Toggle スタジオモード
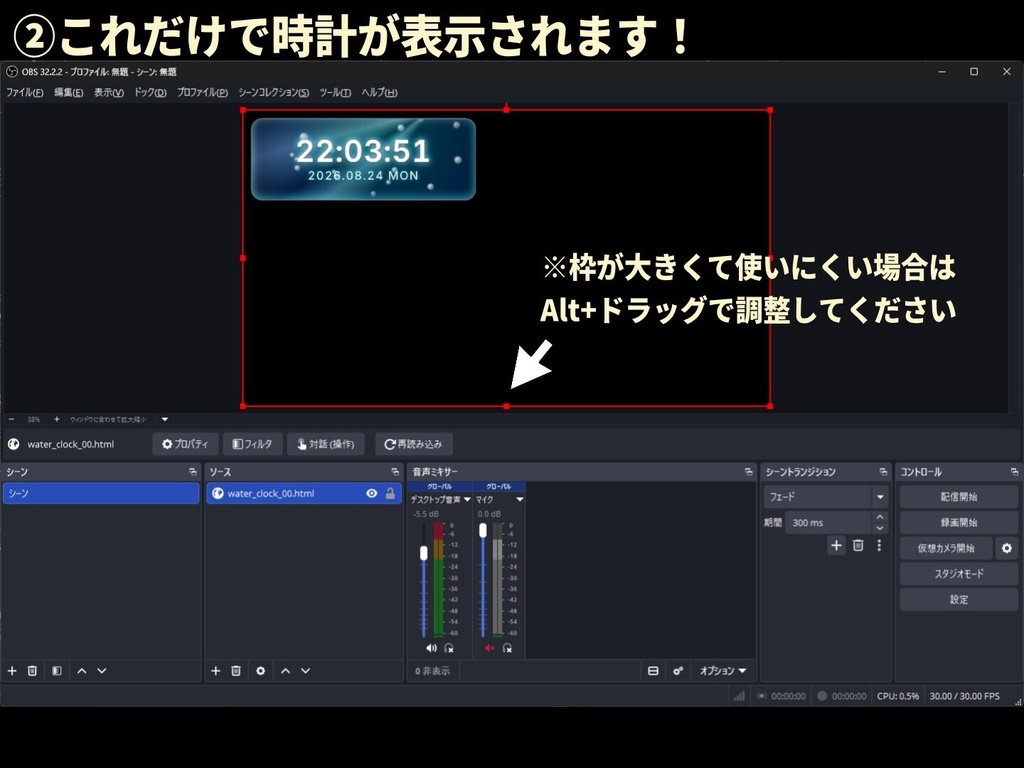Viewport: 1024px width, 768px height. tap(959, 573)
